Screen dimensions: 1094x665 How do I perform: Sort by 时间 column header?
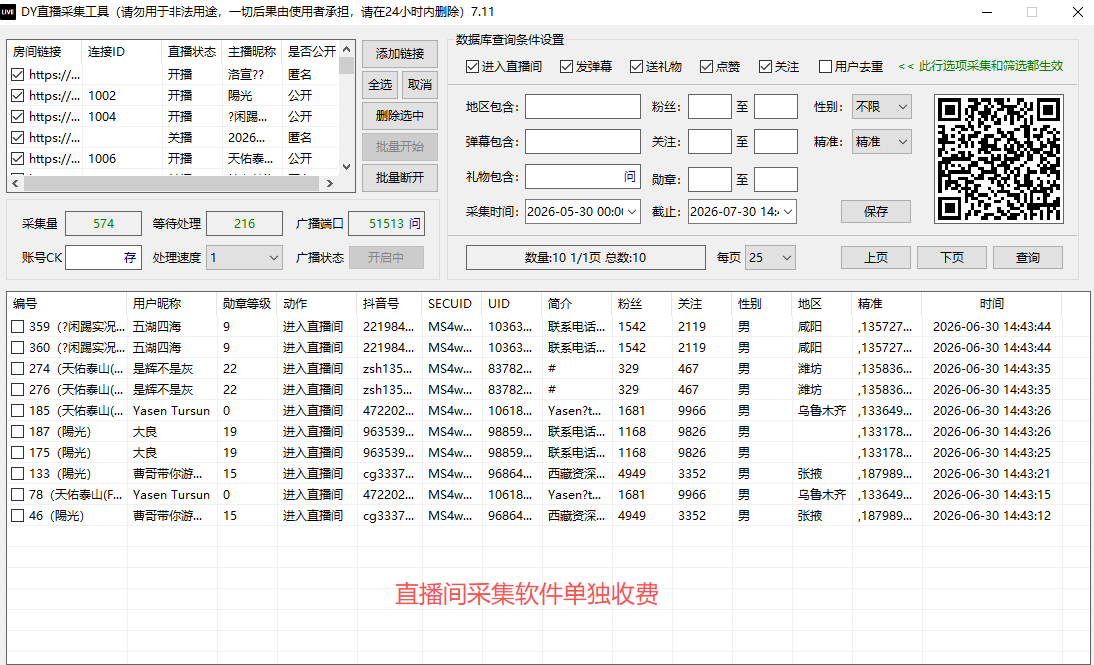(991, 304)
